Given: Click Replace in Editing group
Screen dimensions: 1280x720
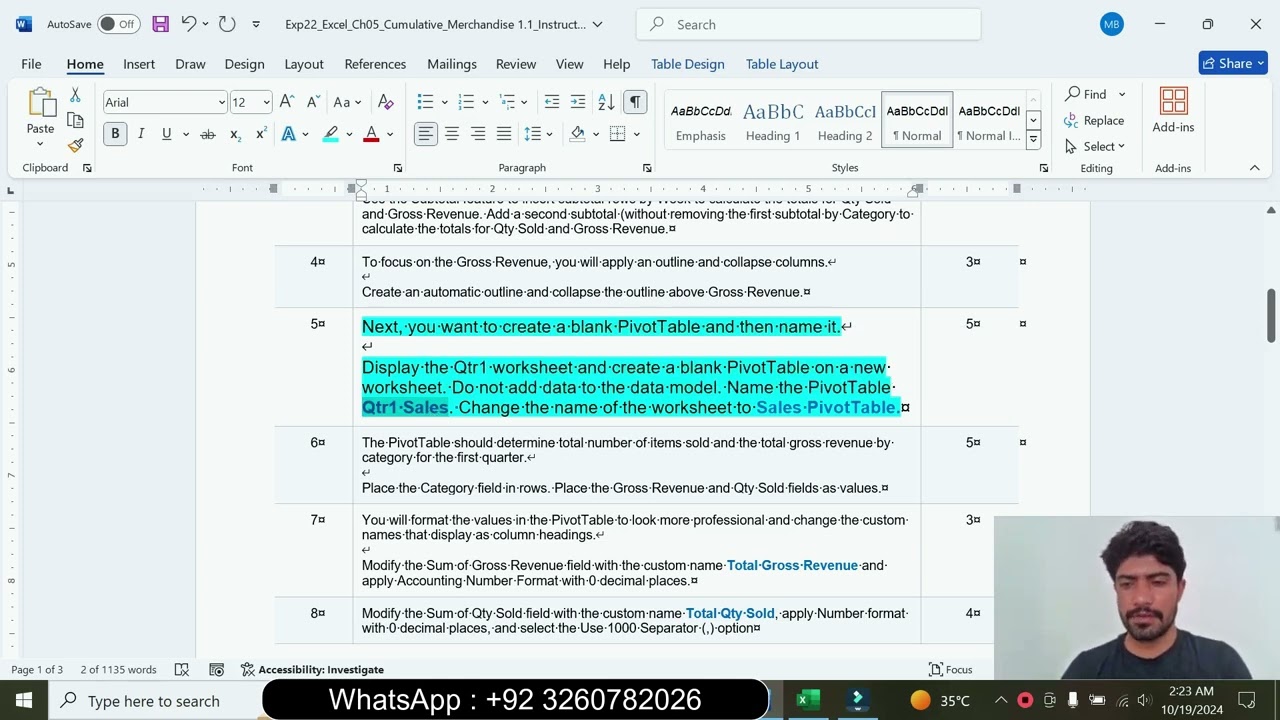Looking at the screenshot, I should click(1095, 120).
